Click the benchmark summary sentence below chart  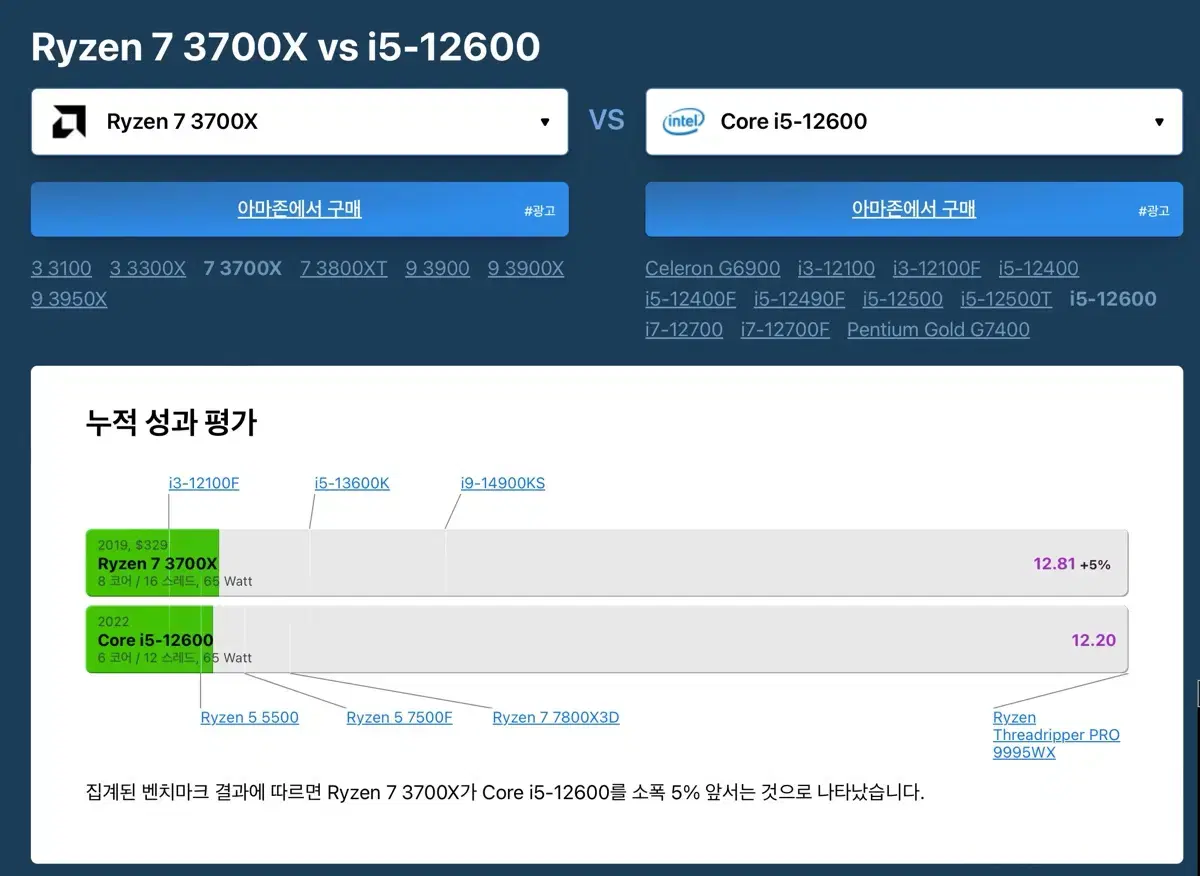tap(505, 793)
